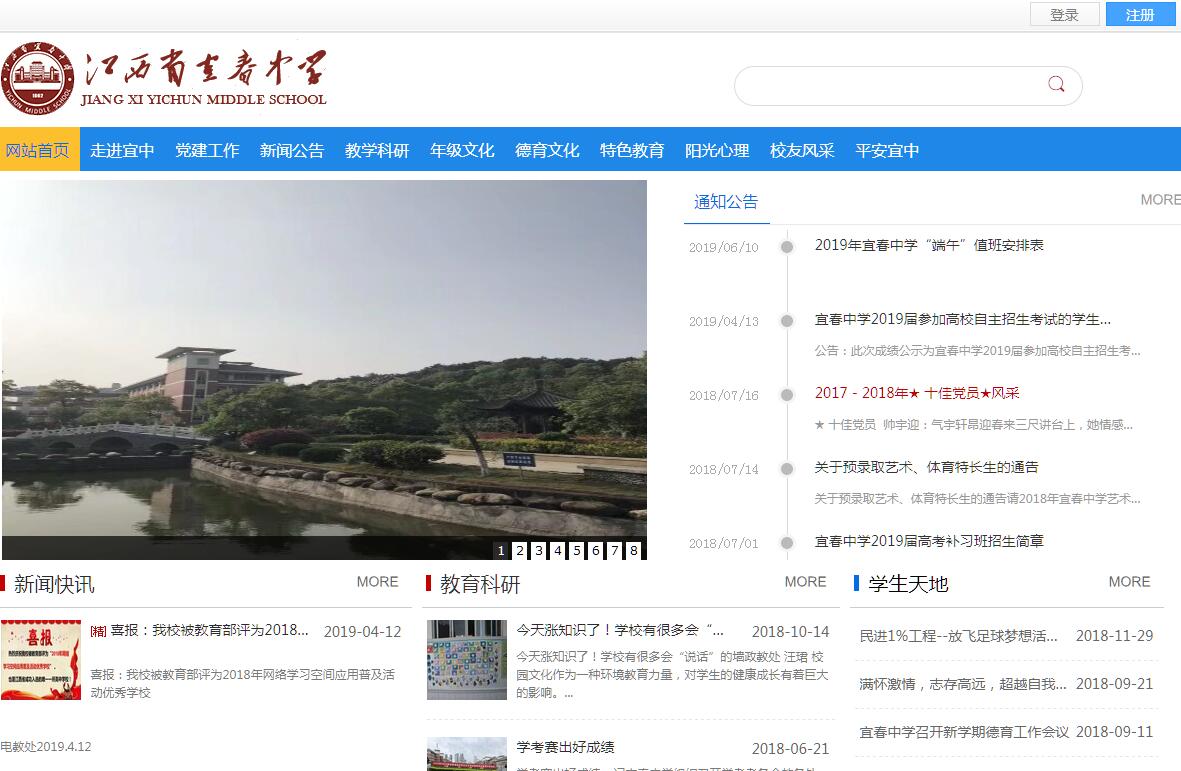Open the 十佳党员风采 red notice link
Image resolution: width=1181 pixels, height=771 pixels.
coord(917,393)
